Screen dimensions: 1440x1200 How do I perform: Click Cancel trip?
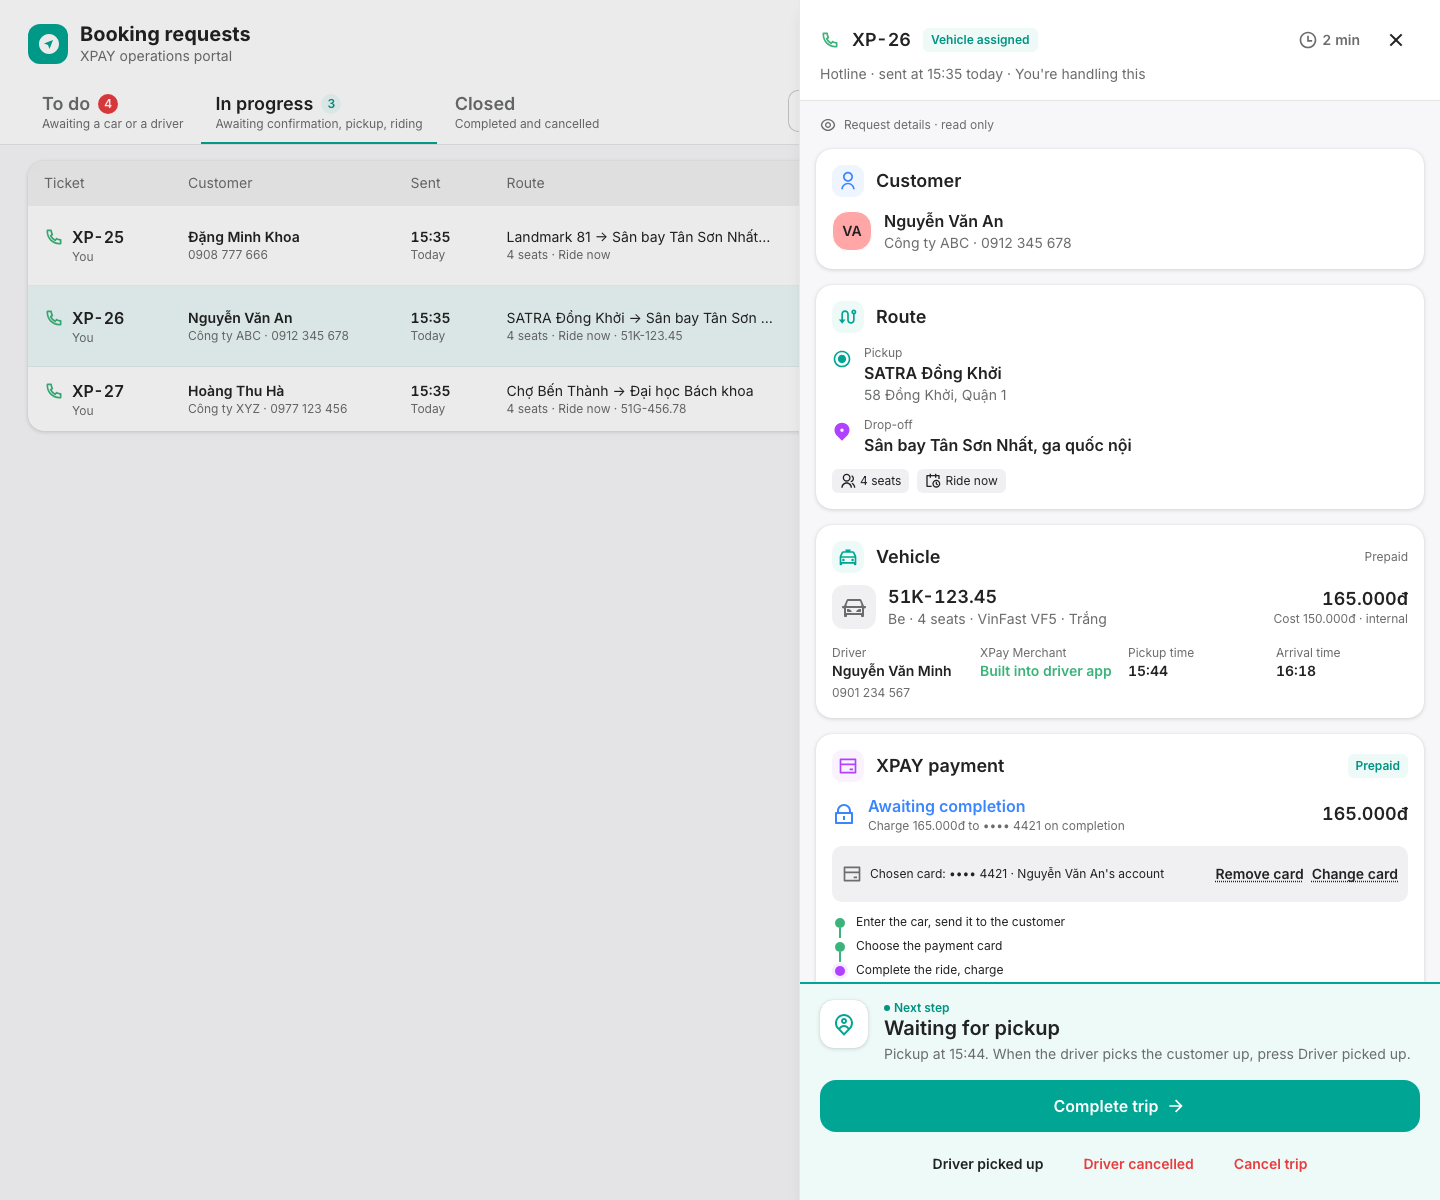click(x=1270, y=1164)
